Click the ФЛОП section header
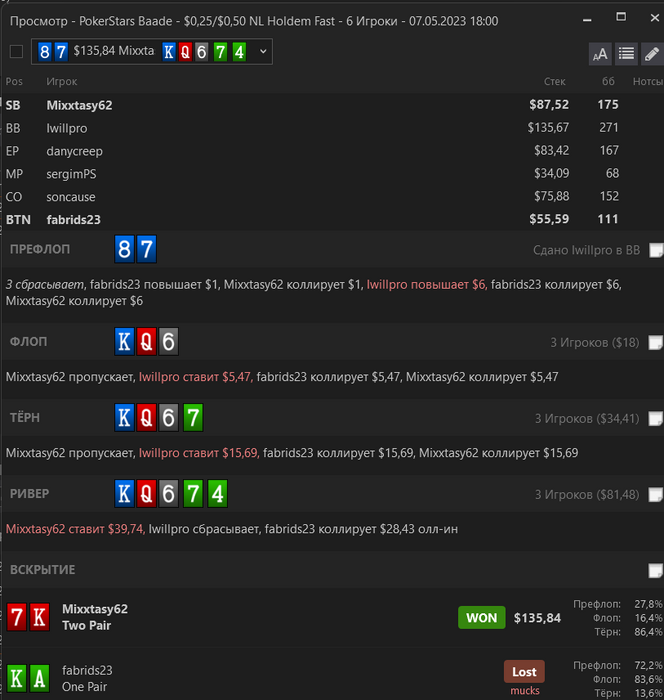This screenshot has height=700, width=664. pos(28,342)
